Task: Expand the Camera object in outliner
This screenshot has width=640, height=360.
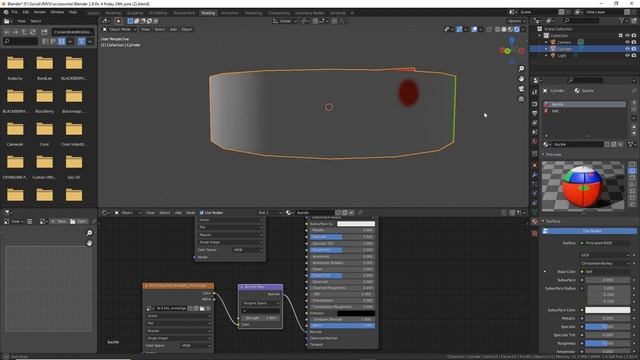Action: click(x=547, y=42)
